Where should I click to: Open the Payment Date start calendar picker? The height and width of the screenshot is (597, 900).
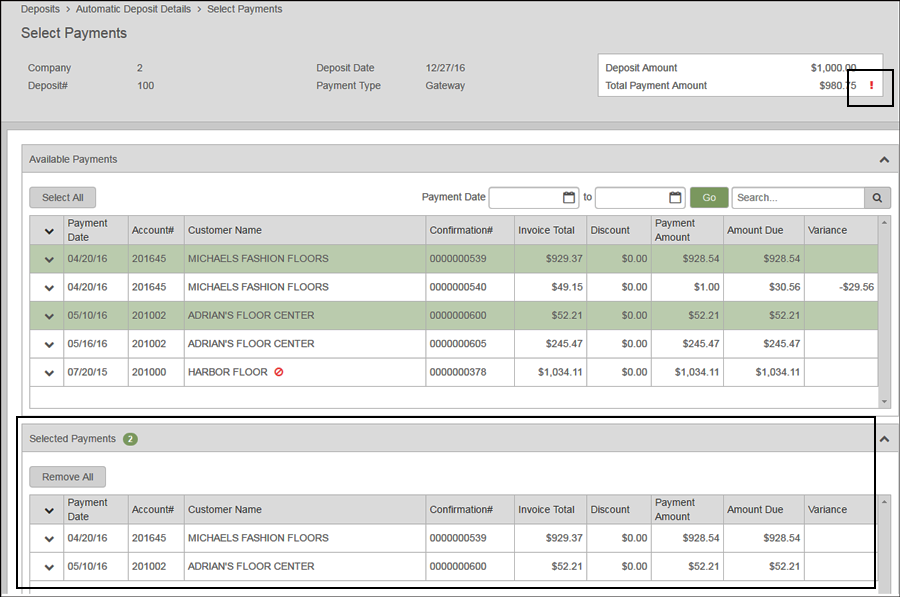pos(568,197)
